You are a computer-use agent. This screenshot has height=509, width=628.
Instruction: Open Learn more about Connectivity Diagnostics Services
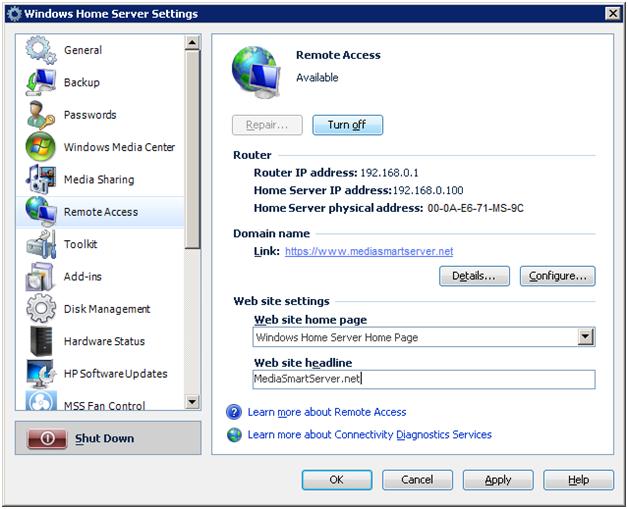tap(369, 435)
